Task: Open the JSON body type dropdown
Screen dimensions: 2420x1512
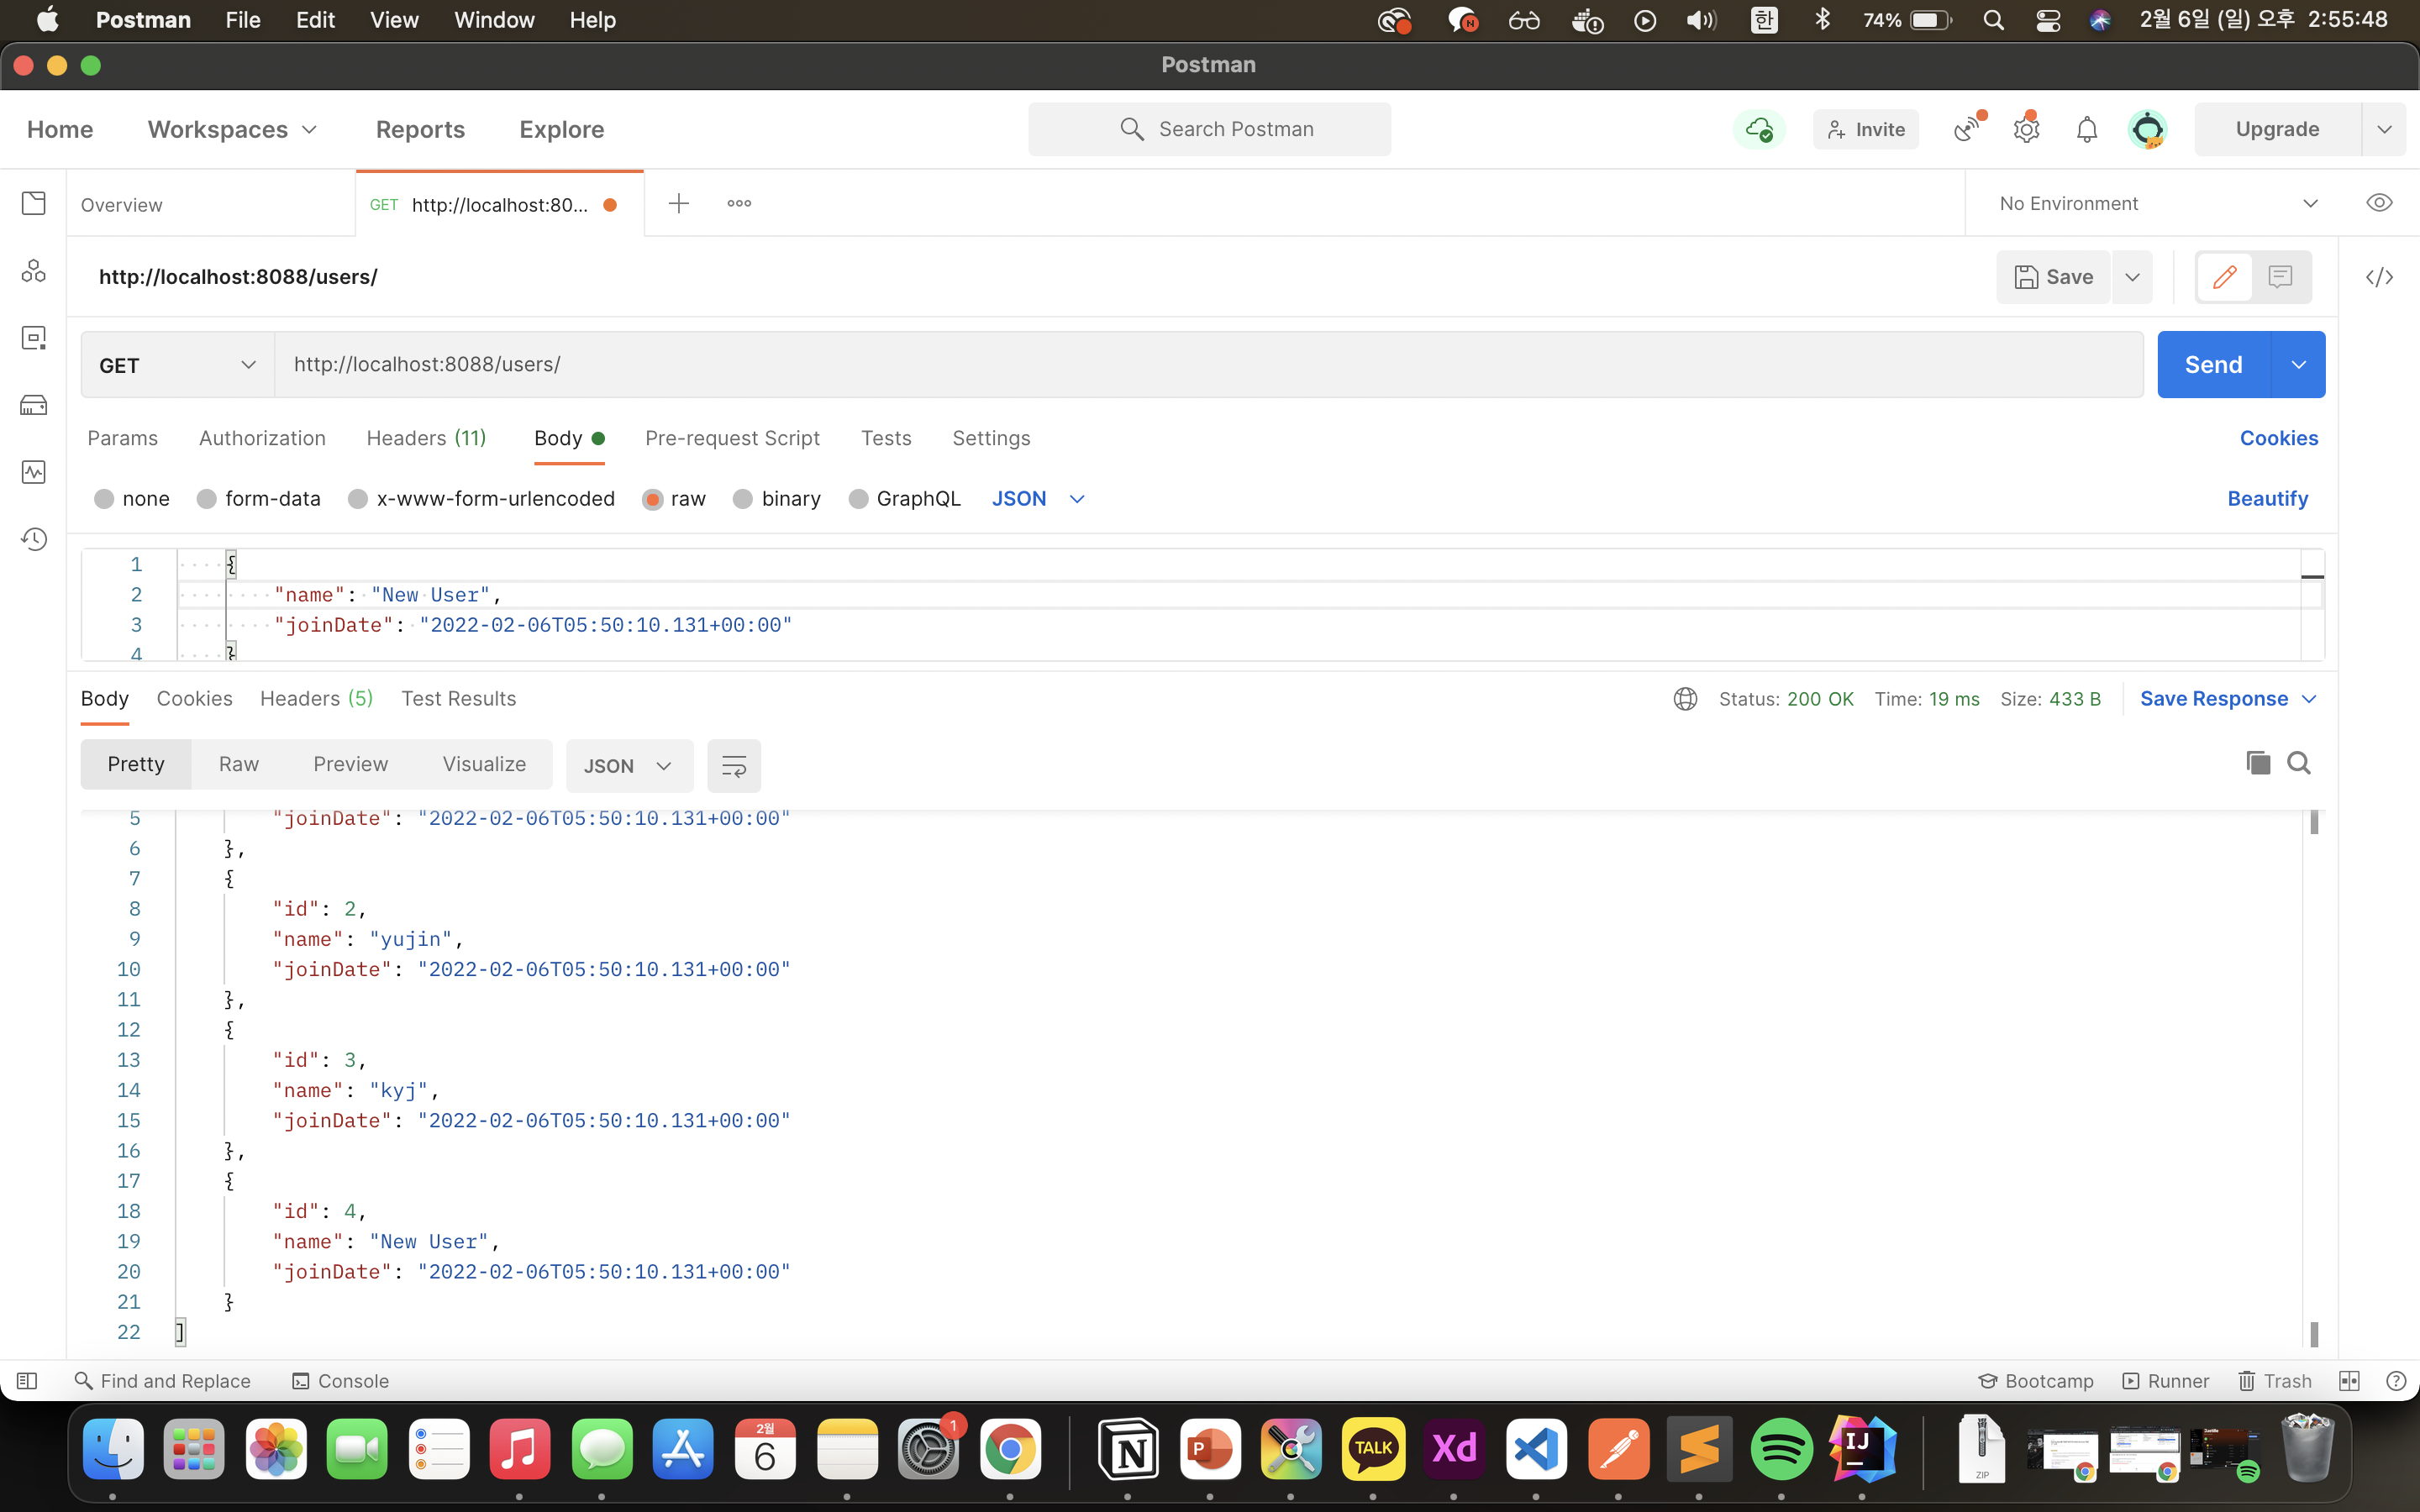Action: click(1037, 499)
